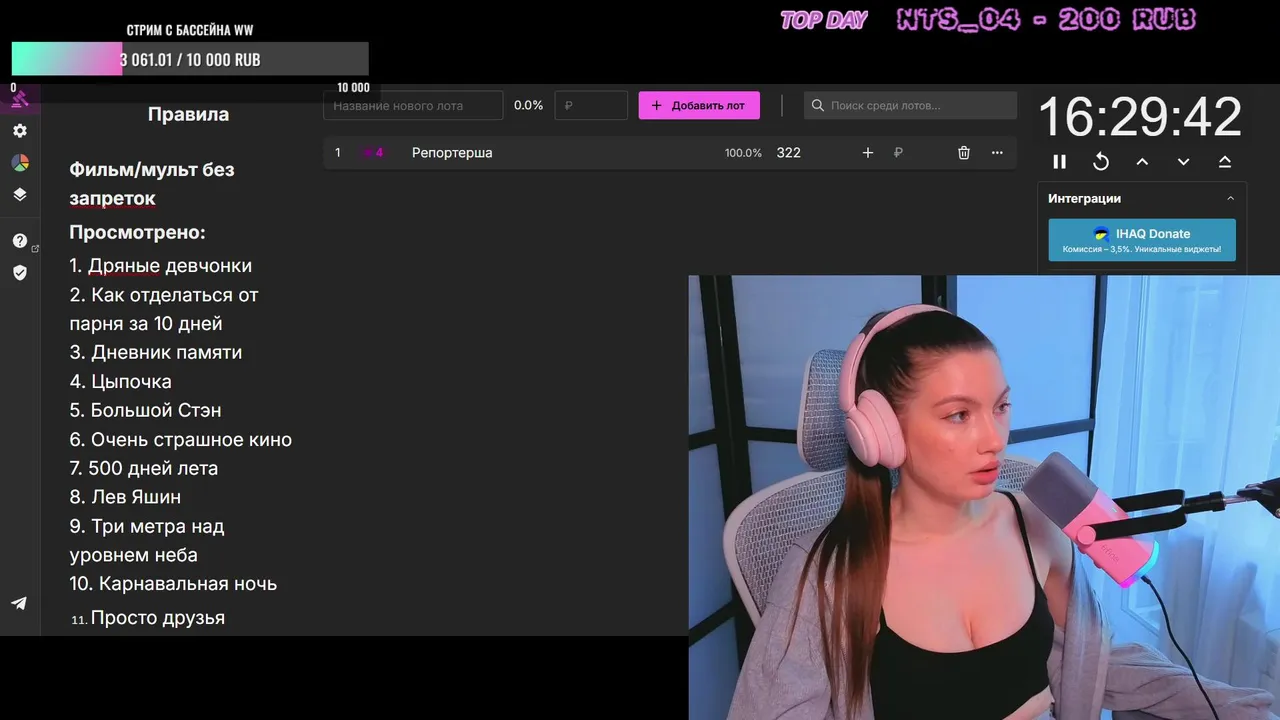Click list item Большой Стэн

click(x=145, y=410)
